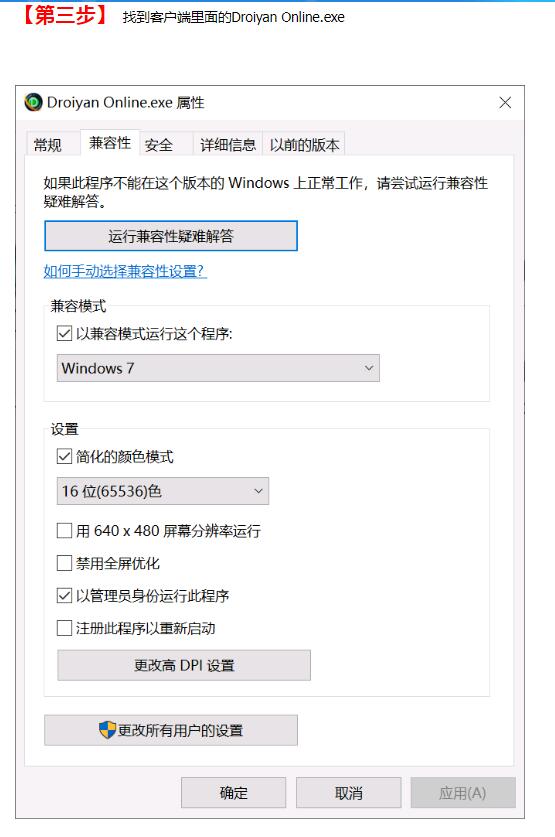Confirm with the 确定 button
Image resolution: width=555 pixels, height=837 pixels.
(234, 793)
